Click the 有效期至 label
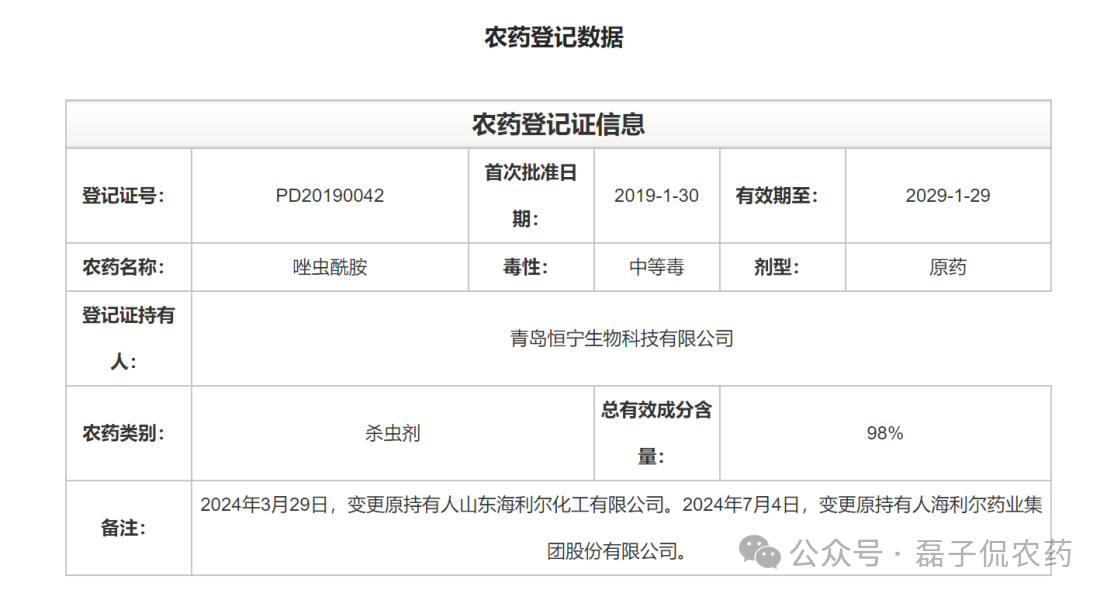 (777, 196)
